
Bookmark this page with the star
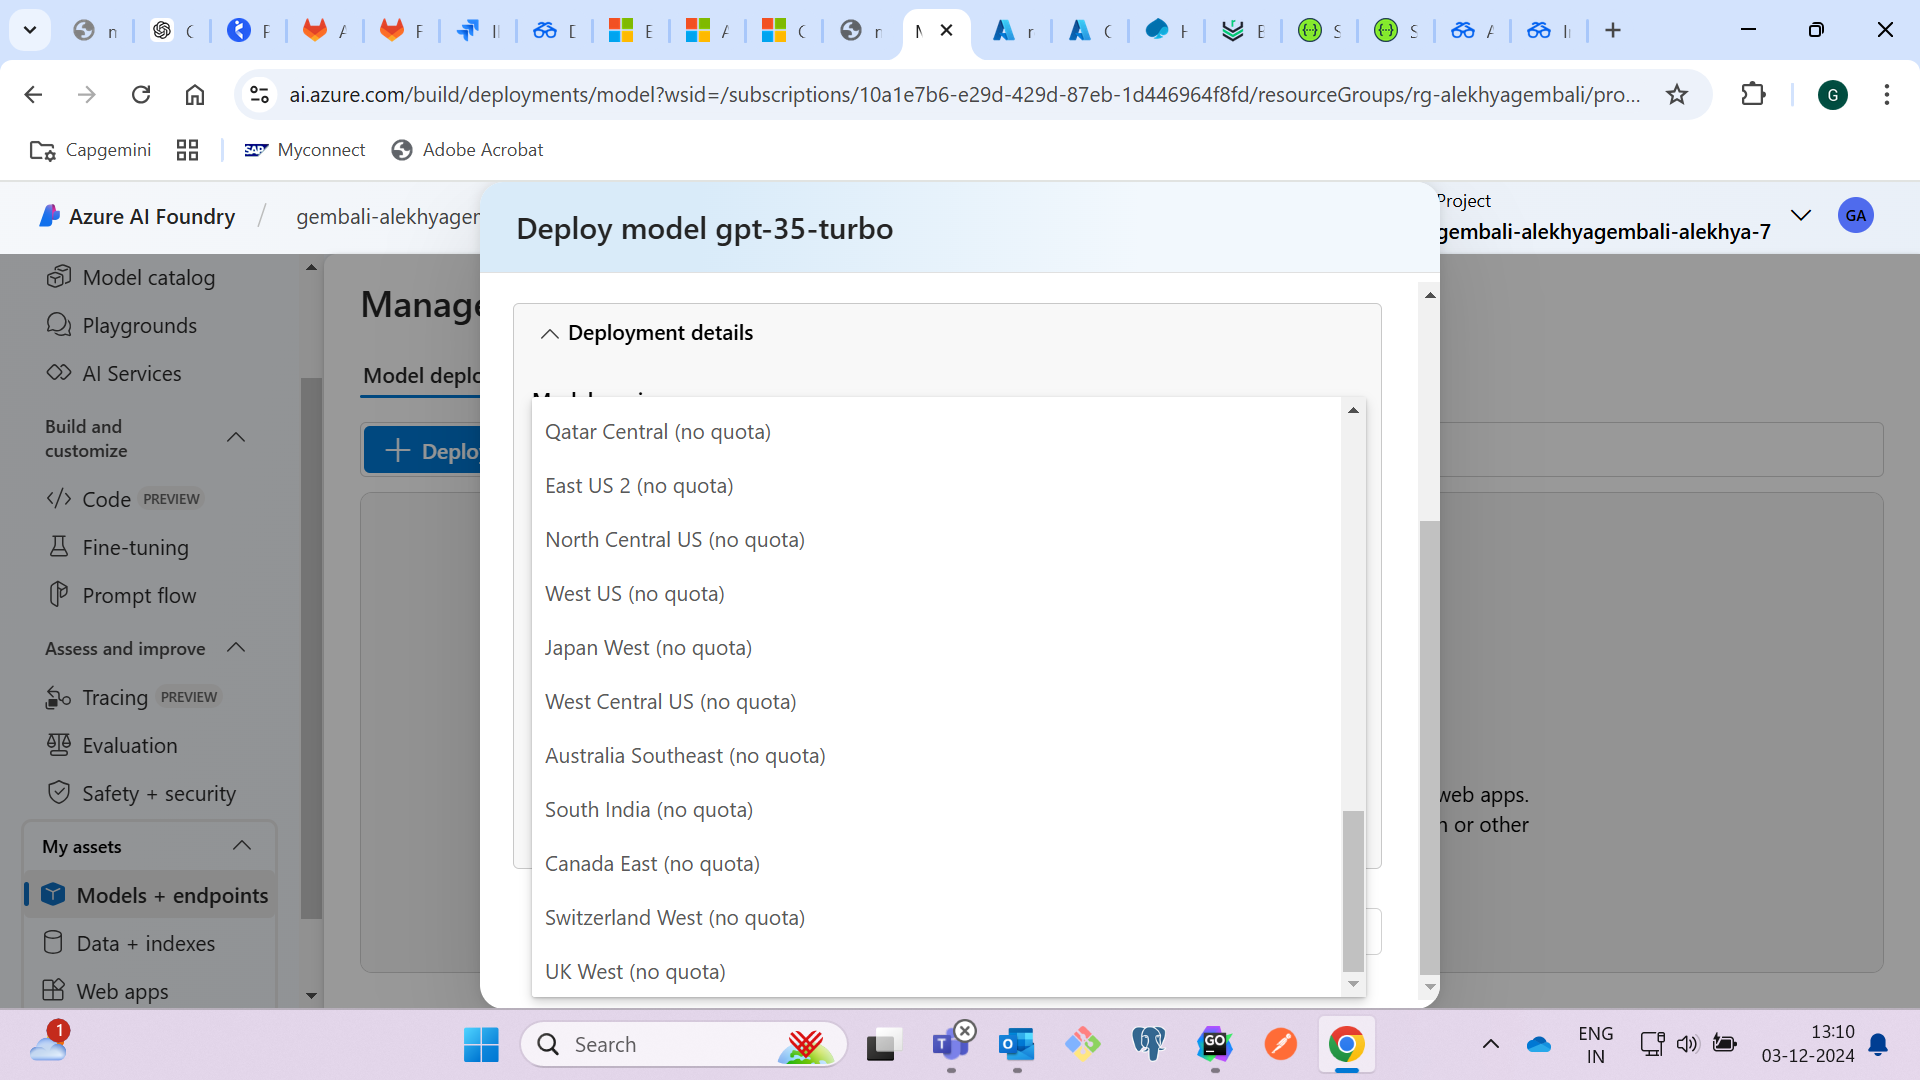1677,94
